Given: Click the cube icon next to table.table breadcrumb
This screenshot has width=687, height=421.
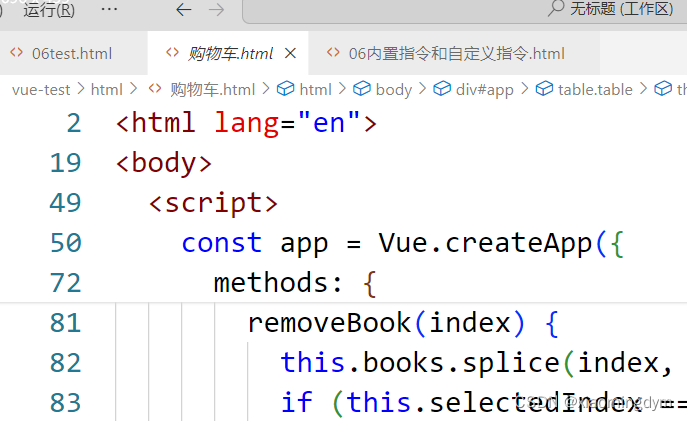Looking at the screenshot, I should (x=544, y=89).
